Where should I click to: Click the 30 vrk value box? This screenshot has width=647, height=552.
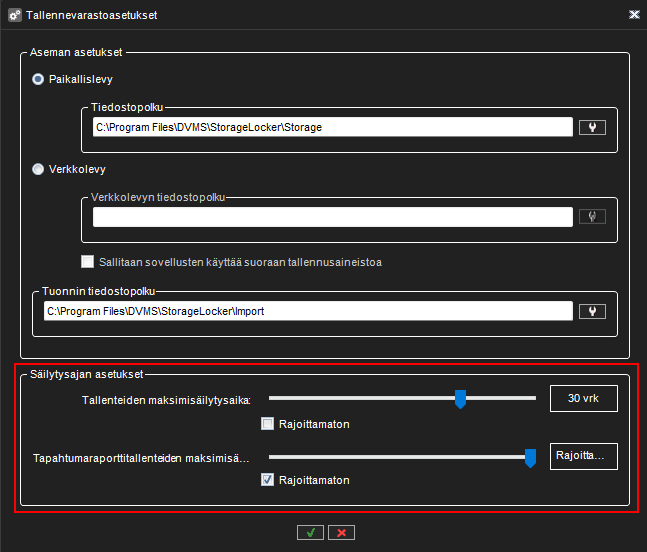pos(583,398)
